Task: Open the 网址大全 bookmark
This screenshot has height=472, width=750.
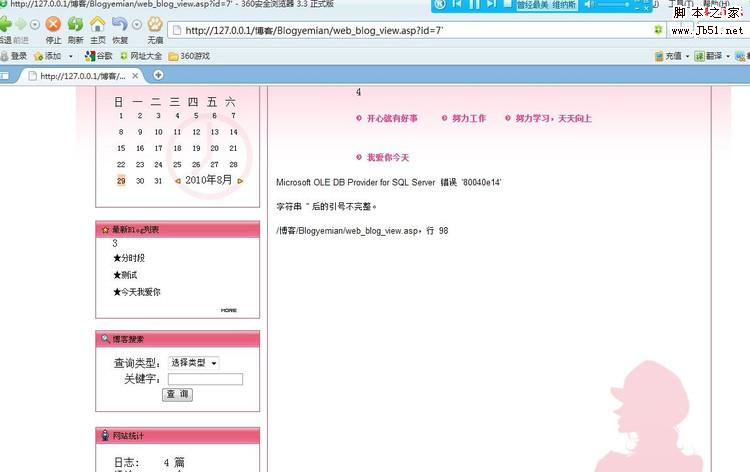Action: 141,56
